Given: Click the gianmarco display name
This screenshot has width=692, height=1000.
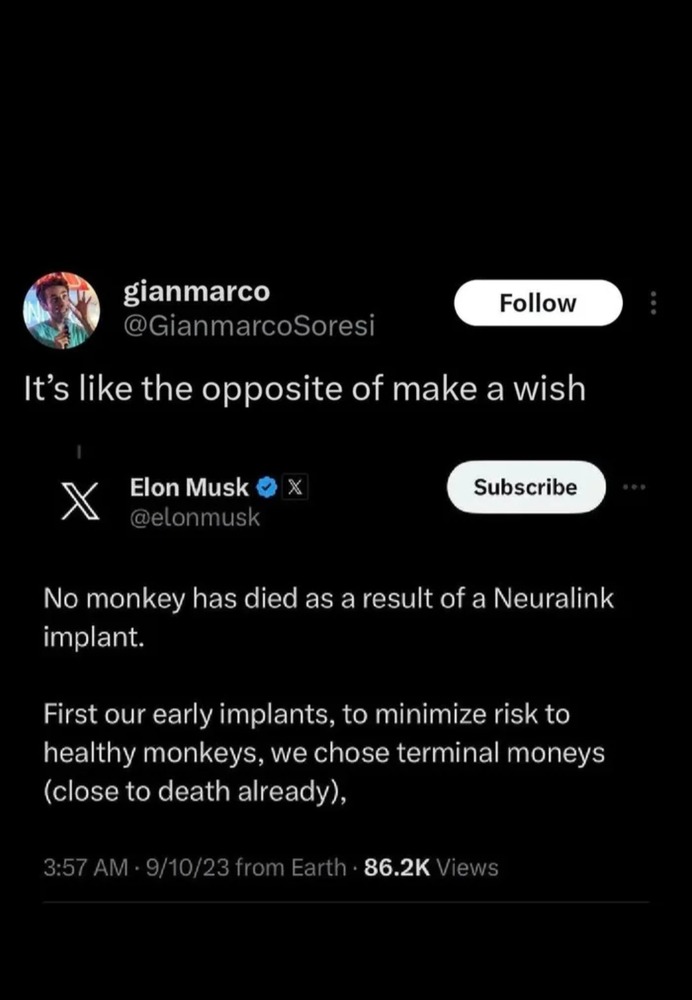Looking at the screenshot, I should click(196, 291).
